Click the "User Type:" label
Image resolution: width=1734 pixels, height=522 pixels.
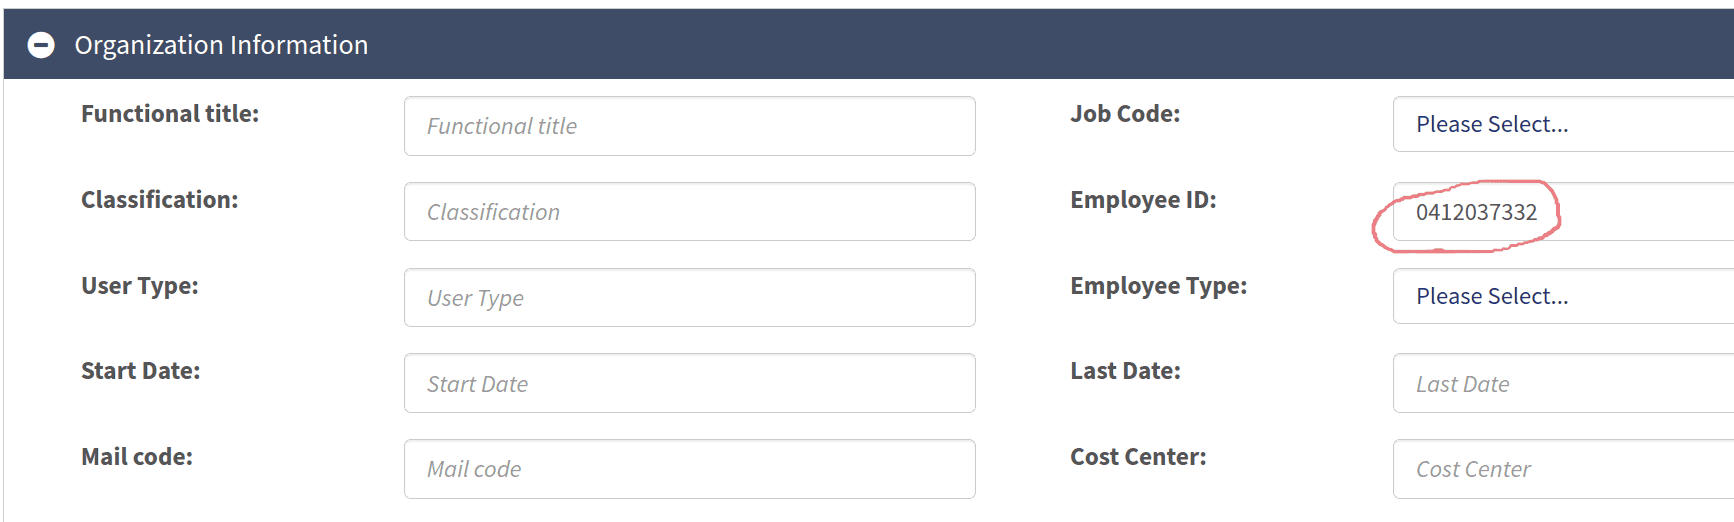pos(140,286)
